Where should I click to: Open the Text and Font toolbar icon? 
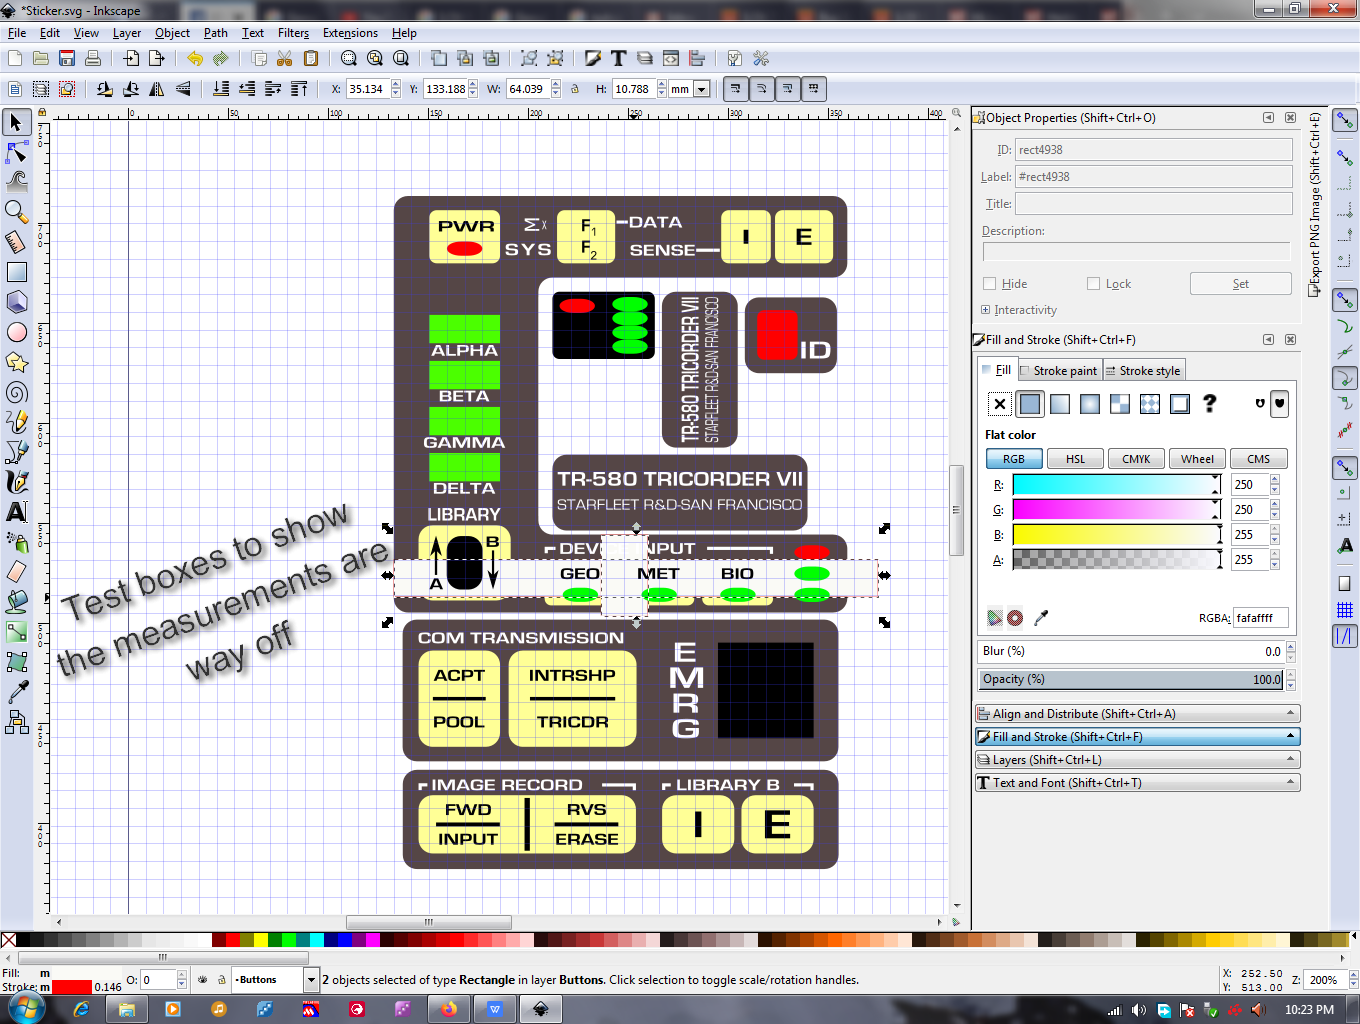(619, 58)
